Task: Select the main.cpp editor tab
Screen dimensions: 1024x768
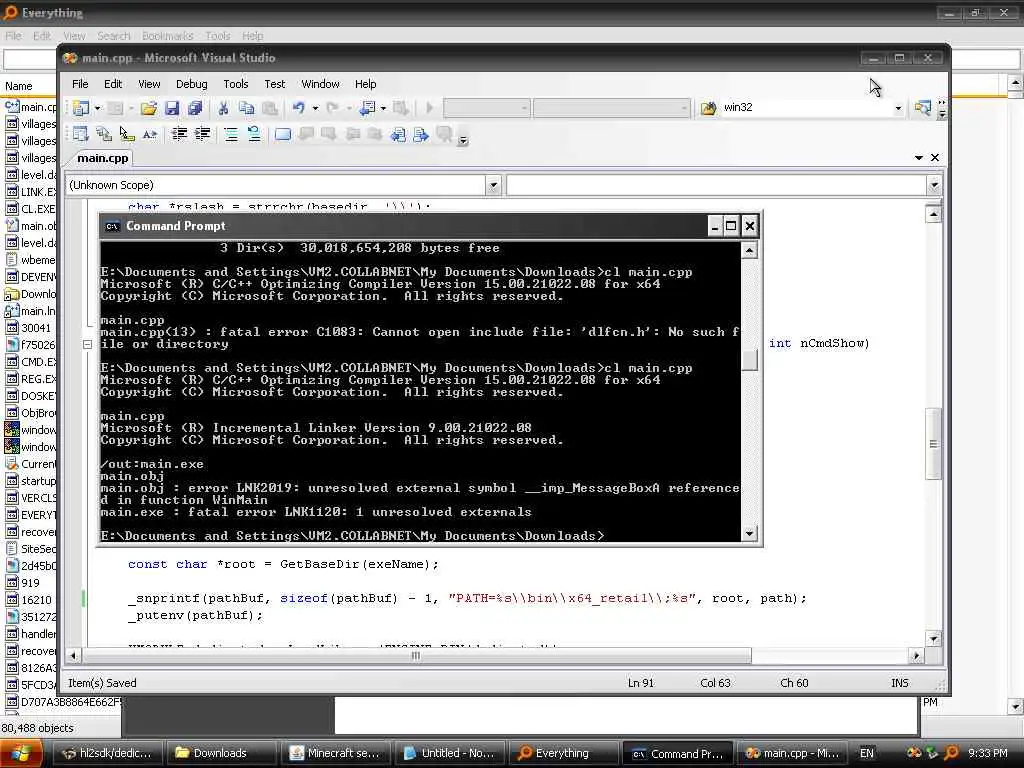Action: pos(103,158)
